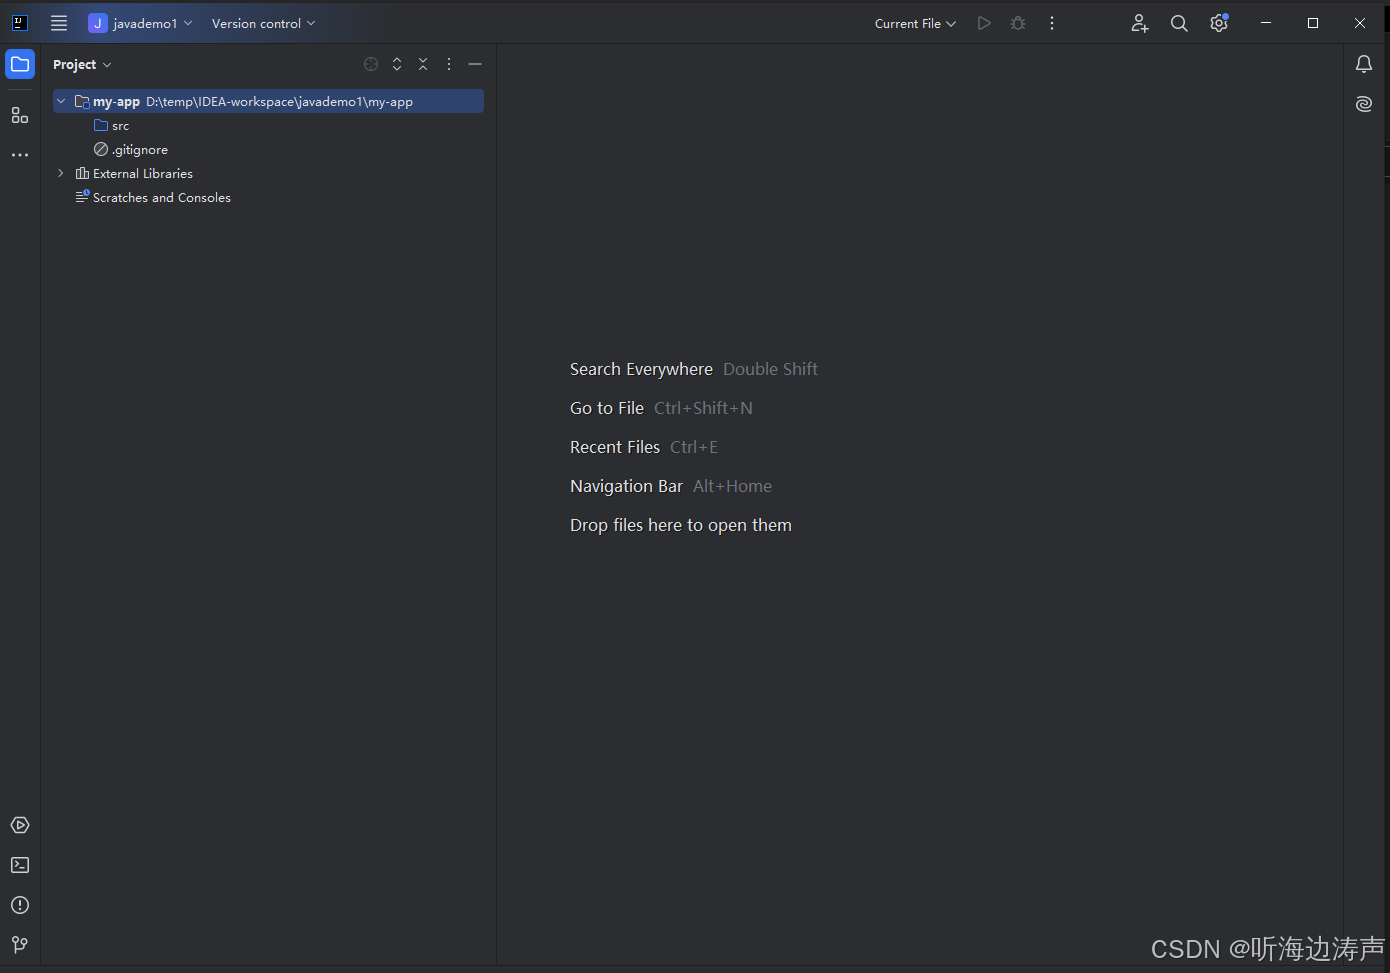This screenshot has height=973, width=1390.
Task: Open Project panel options menu
Action: 449,64
